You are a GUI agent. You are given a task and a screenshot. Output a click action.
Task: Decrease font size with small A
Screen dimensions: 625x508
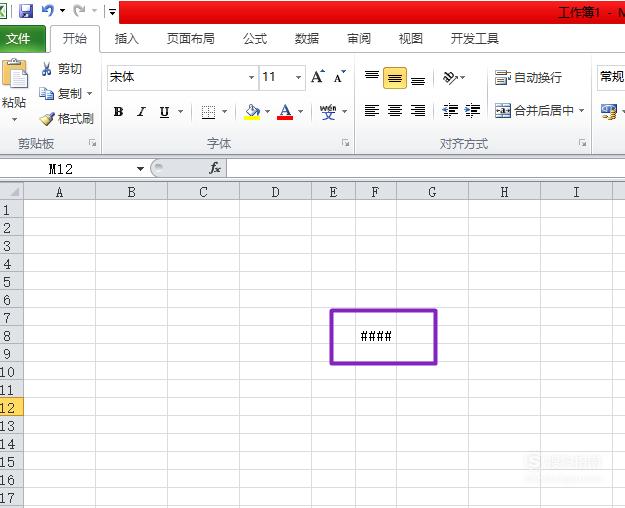coord(340,77)
